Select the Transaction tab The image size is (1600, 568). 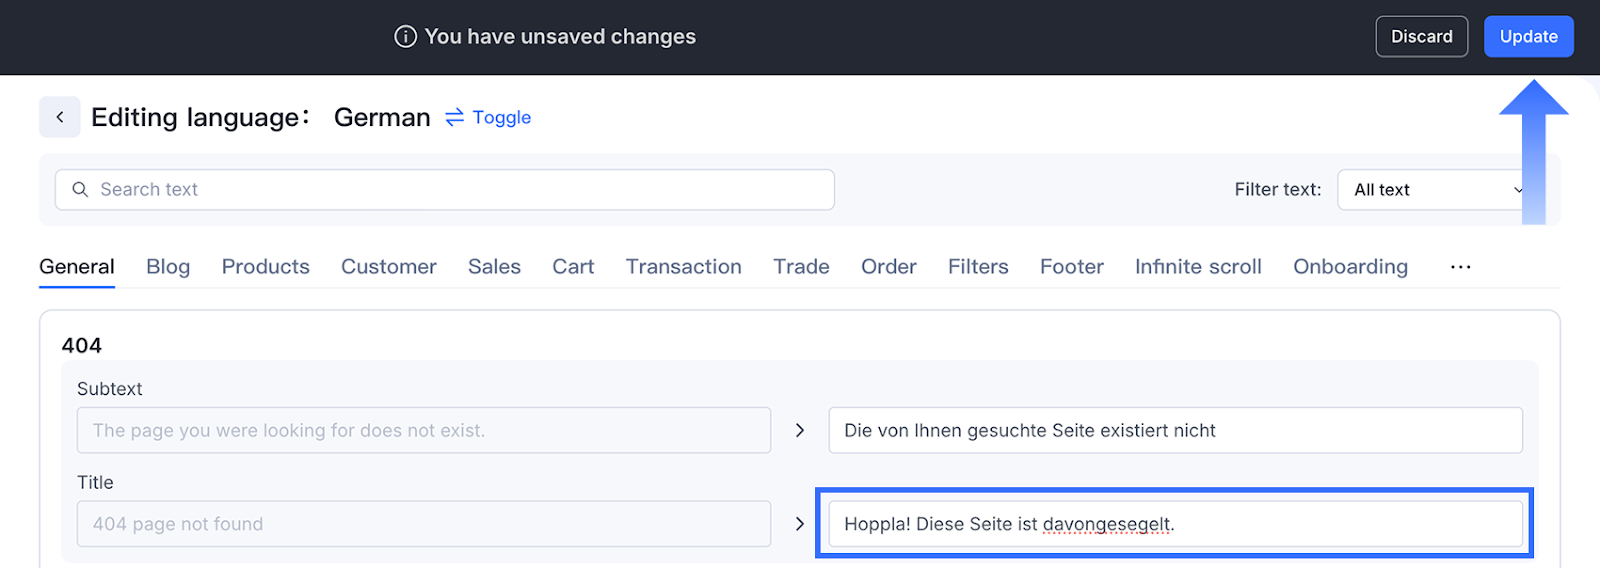pos(683,267)
